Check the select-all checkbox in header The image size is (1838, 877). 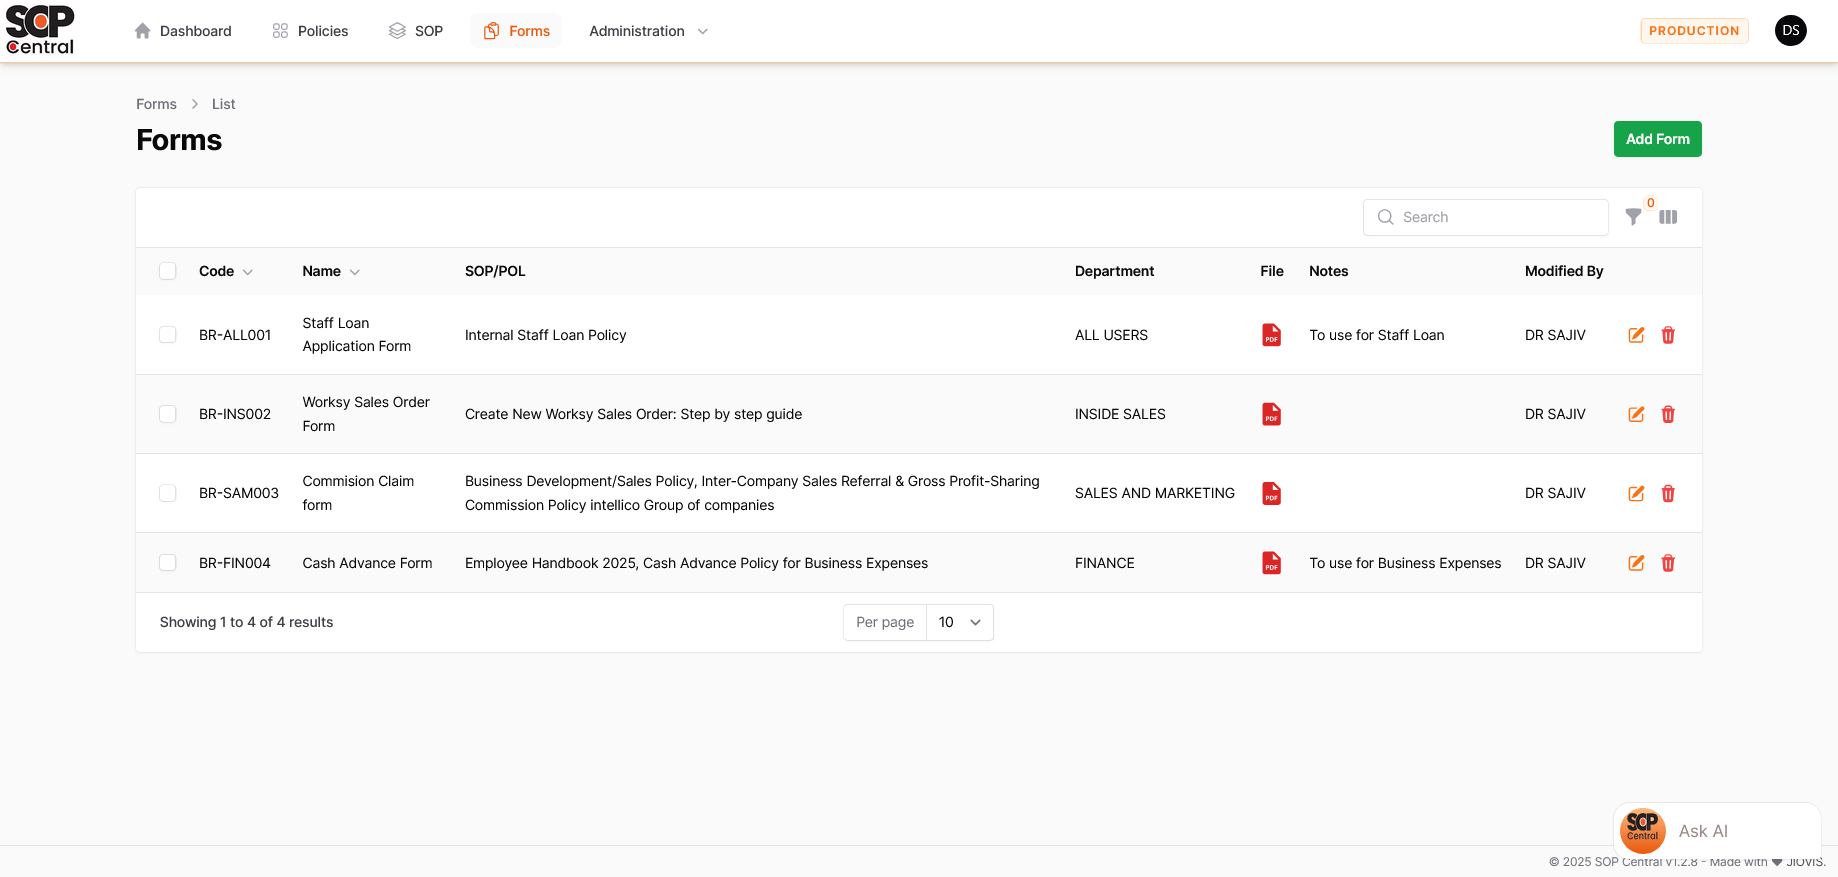pyautogui.click(x=168, y=271)
